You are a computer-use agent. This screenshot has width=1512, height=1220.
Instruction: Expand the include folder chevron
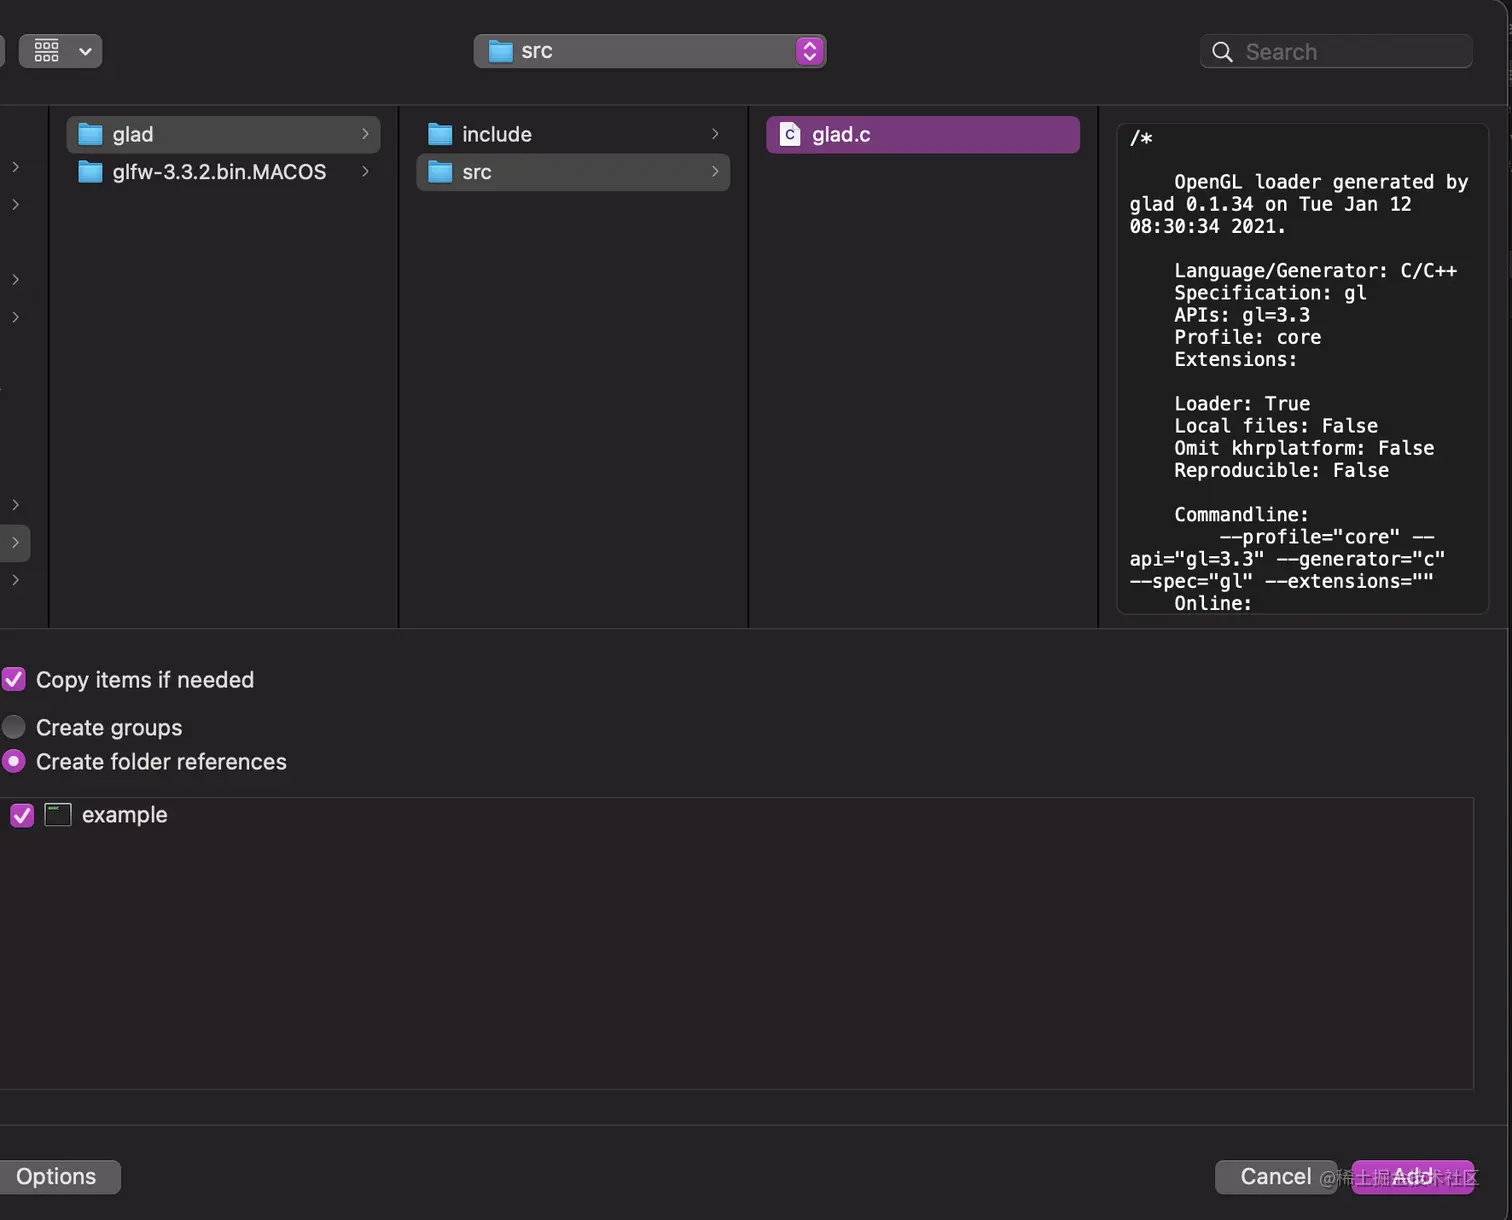pyautogui.click(x=715, y=134)
